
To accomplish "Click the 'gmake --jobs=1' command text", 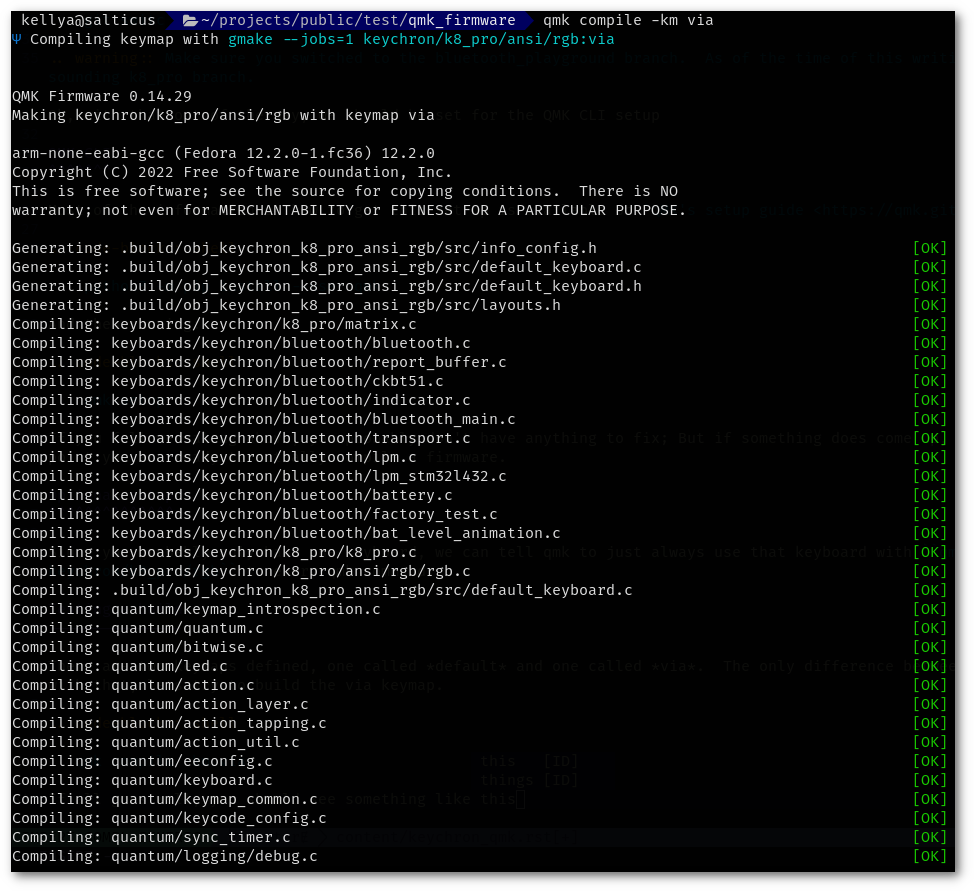I will 291,39.
